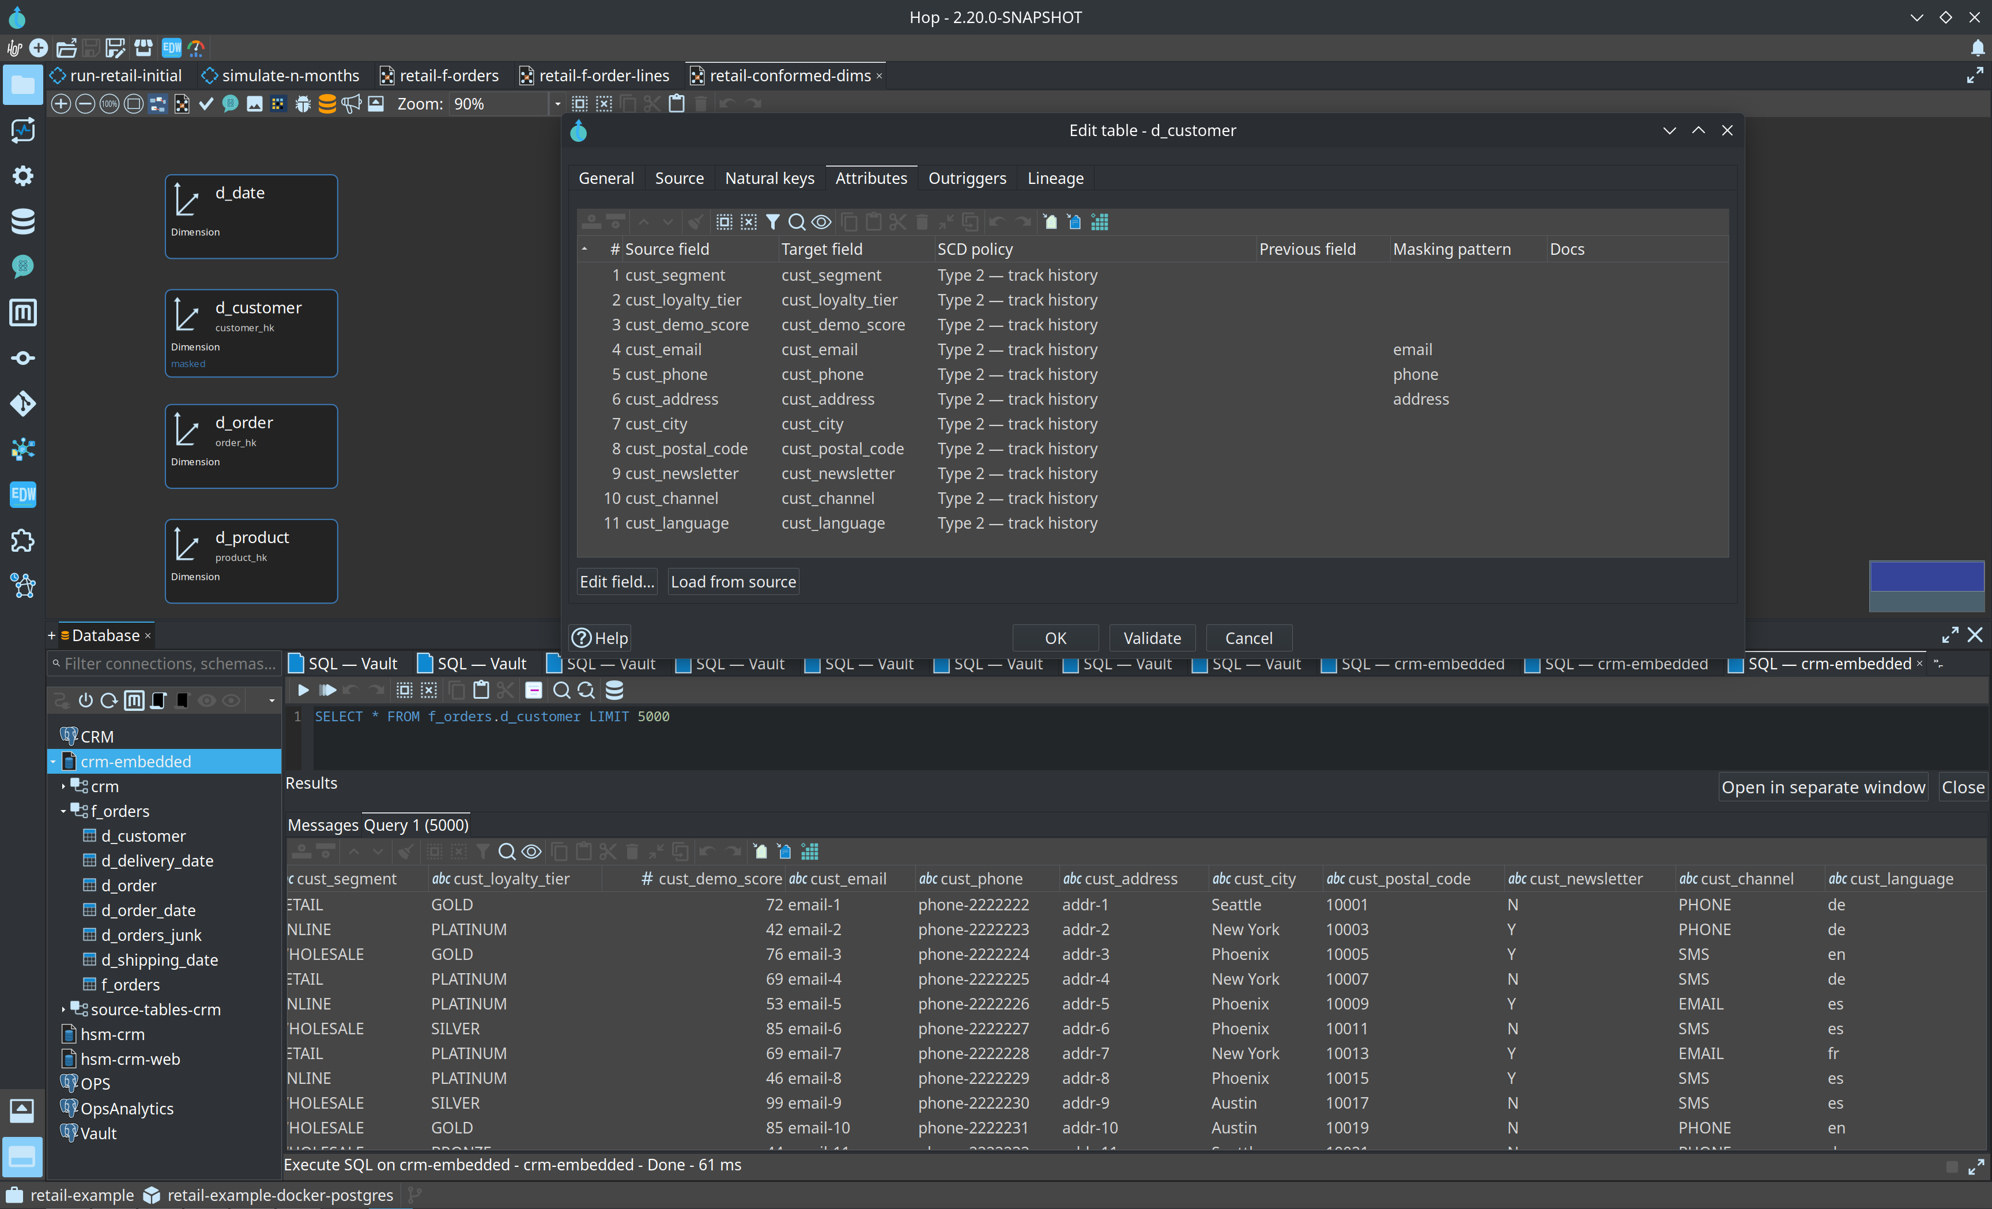Expand the source-tables-crm tree node
The width and height of the screenshot is (1992, 1209).
64,1010
